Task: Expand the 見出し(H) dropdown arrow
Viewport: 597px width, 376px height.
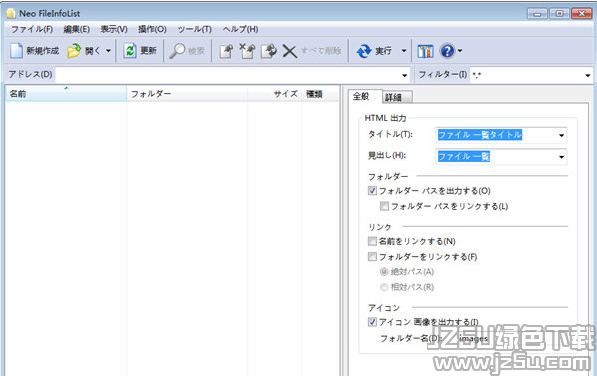Action: [x=562, y=157]
